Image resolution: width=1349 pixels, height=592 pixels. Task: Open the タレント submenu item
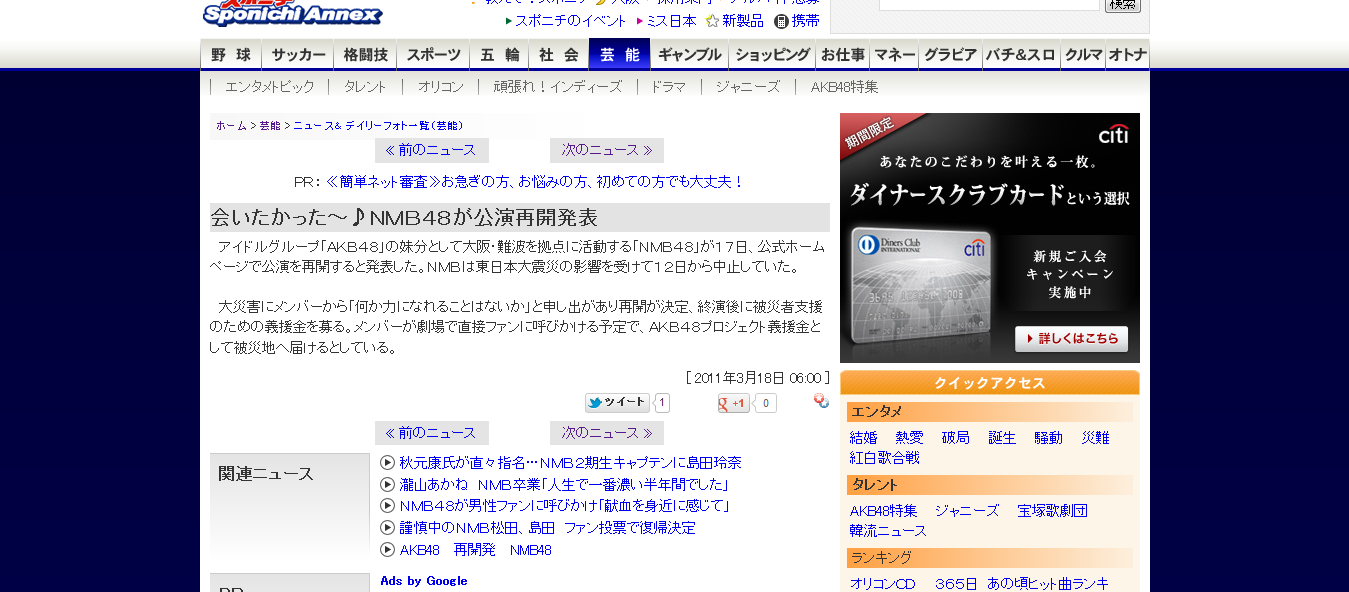(365, 87)
